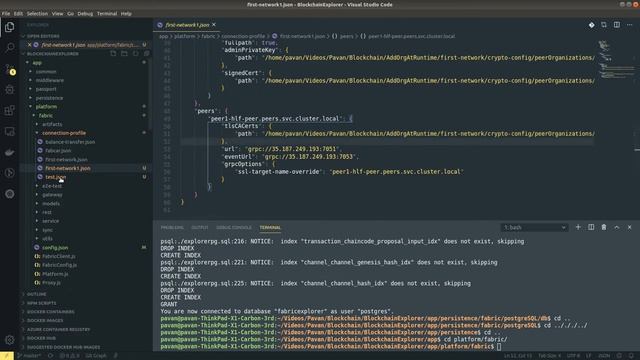Open the Extensions view in activity bar
The height and width of the screenshot is (360, 640).
coord(9,110)
